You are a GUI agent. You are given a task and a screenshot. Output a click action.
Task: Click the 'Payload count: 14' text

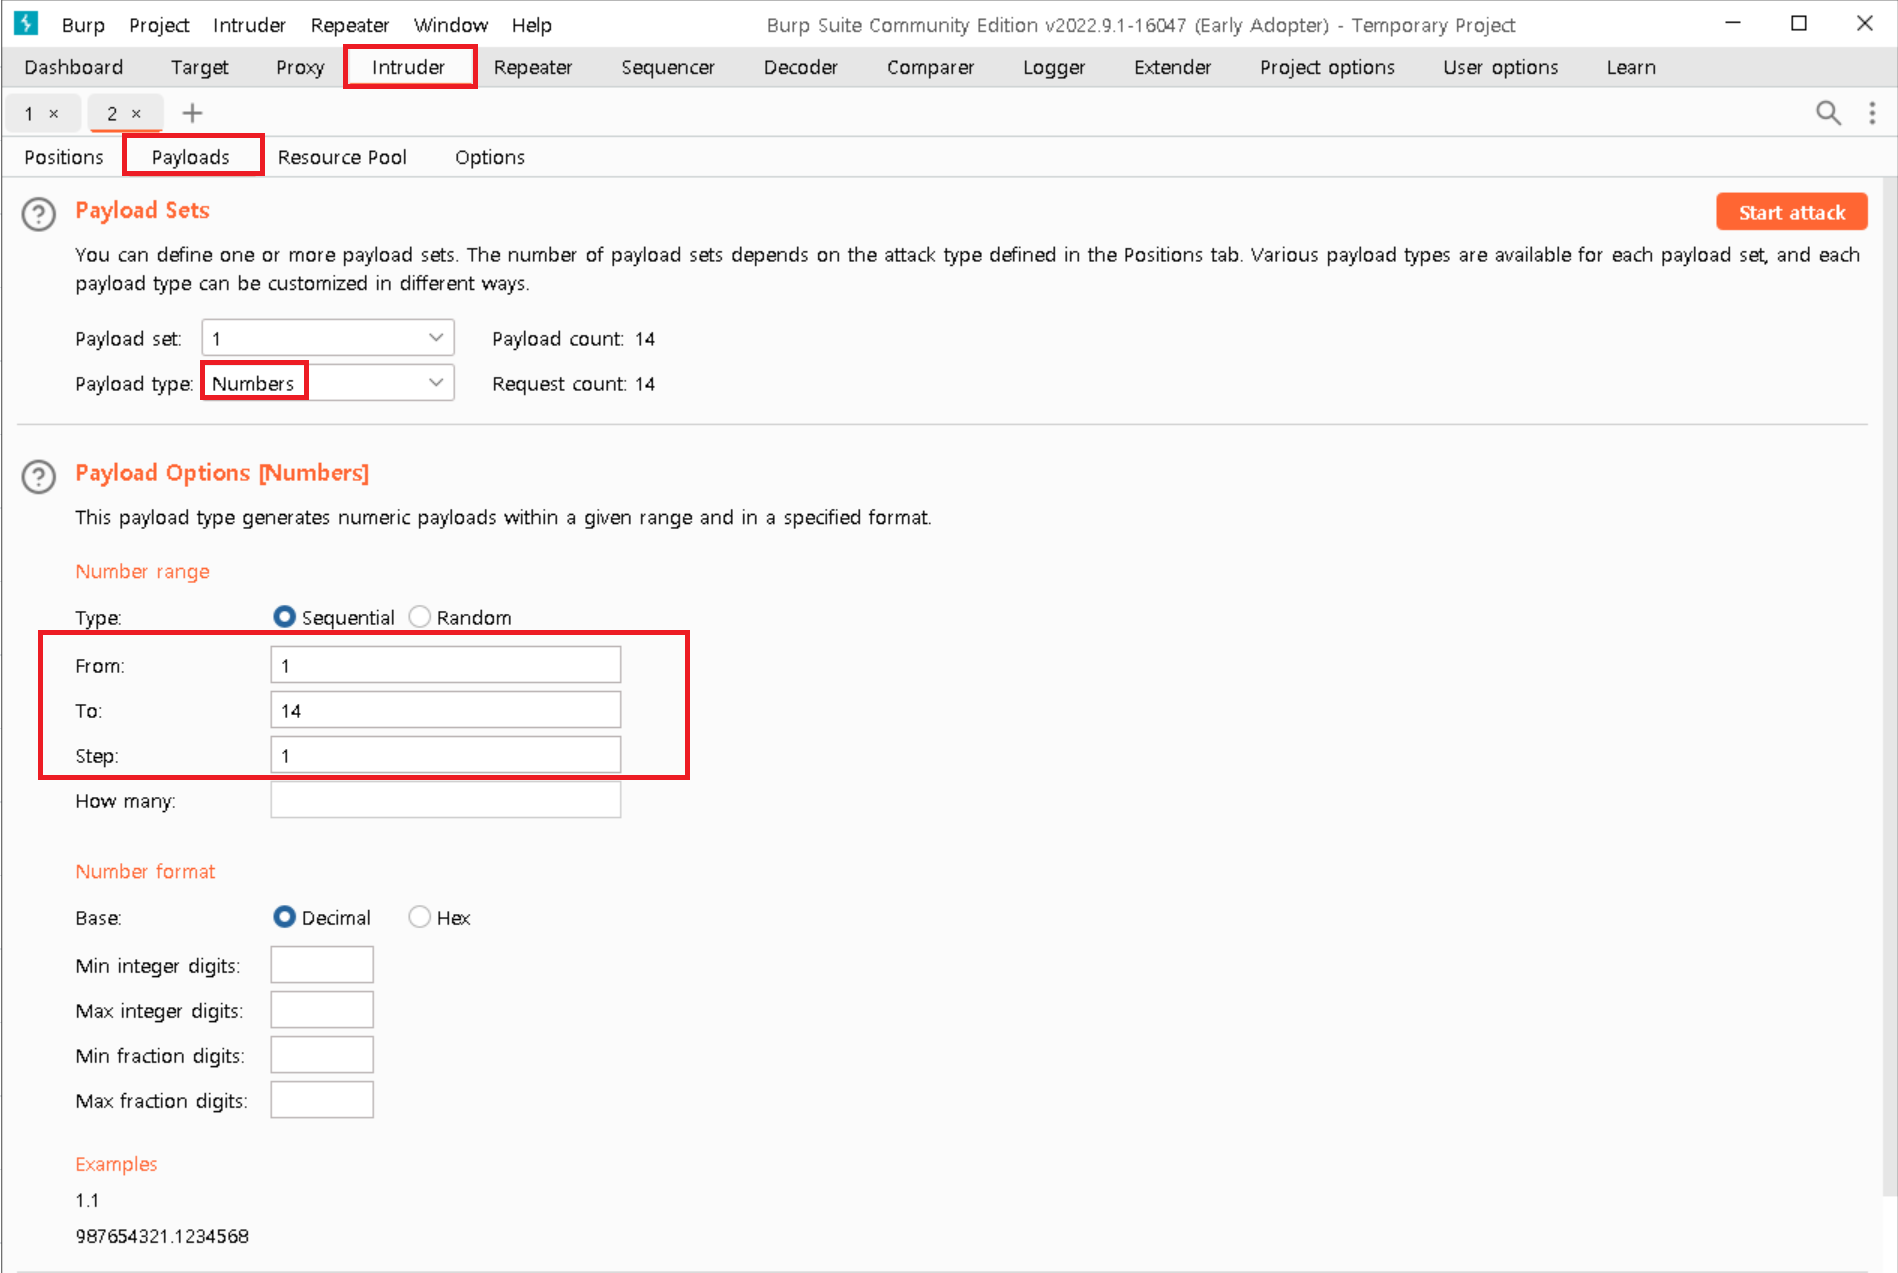pyautogui.click(x=573, y=339)
